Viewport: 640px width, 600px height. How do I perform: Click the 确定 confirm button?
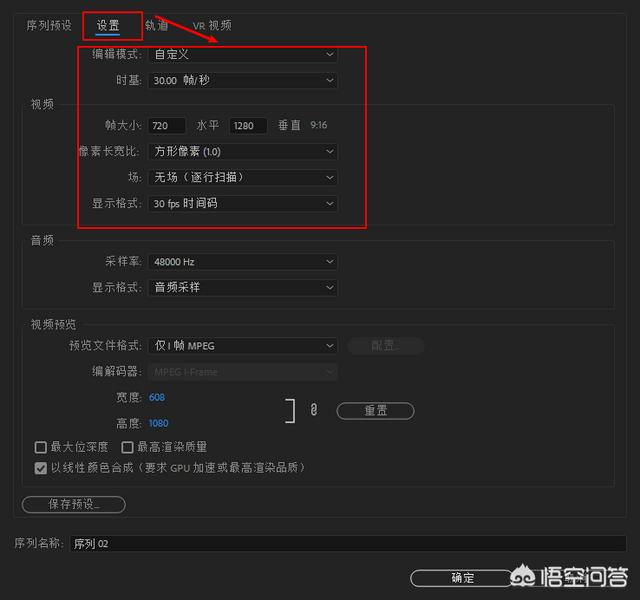462,578
